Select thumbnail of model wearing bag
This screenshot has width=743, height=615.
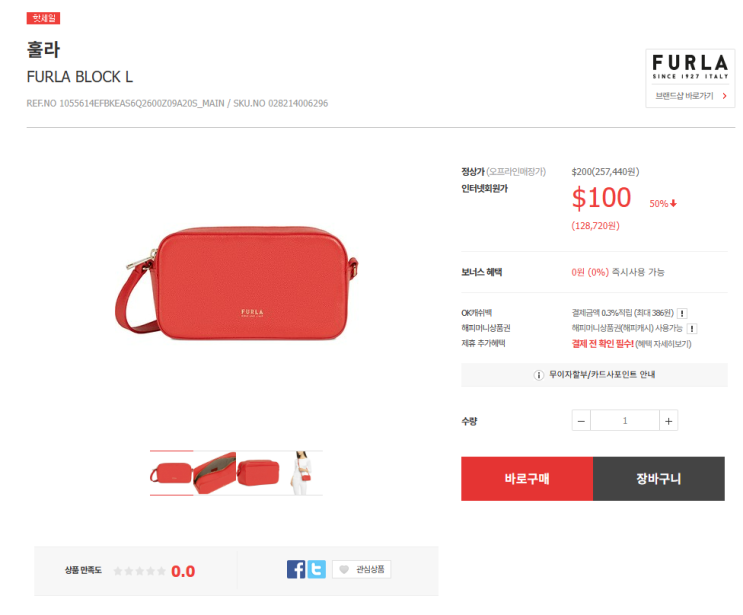301,473
